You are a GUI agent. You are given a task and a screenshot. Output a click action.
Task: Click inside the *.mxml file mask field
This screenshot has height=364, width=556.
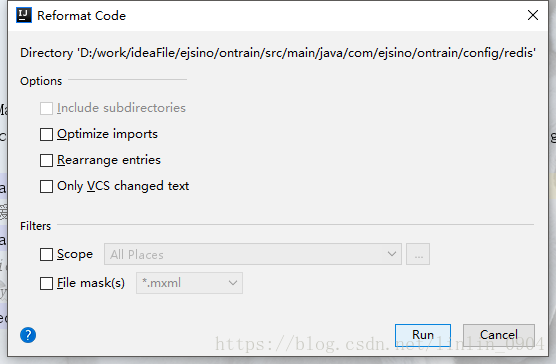181,283
